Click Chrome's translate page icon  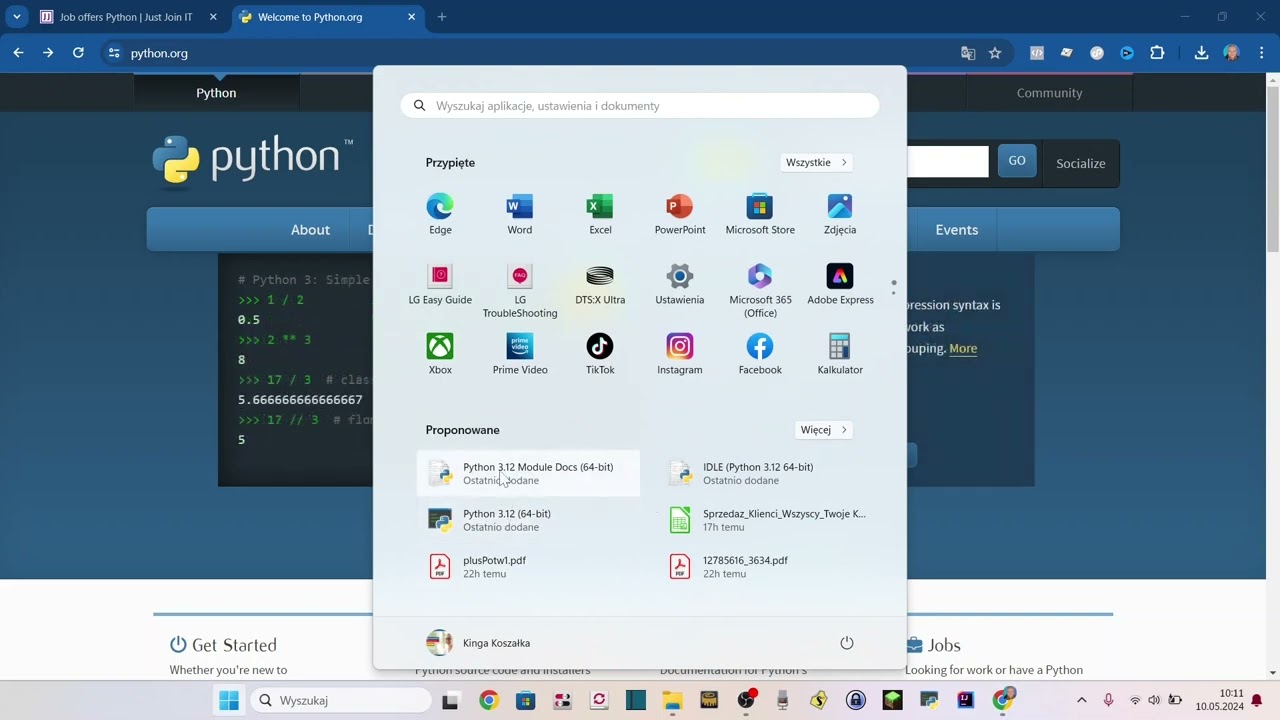(x=968, y=53)
